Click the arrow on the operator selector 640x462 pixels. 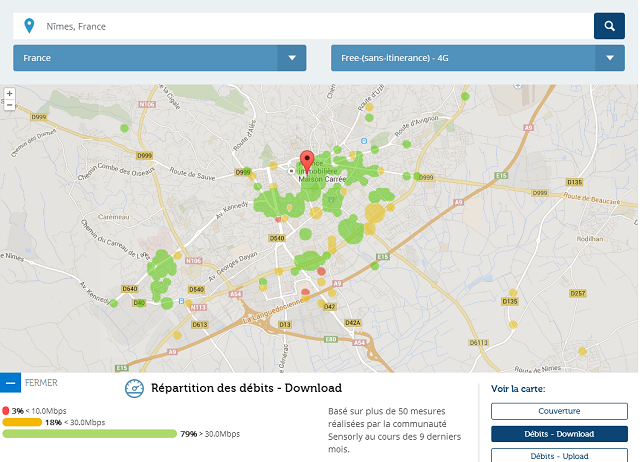pos(609,58)
